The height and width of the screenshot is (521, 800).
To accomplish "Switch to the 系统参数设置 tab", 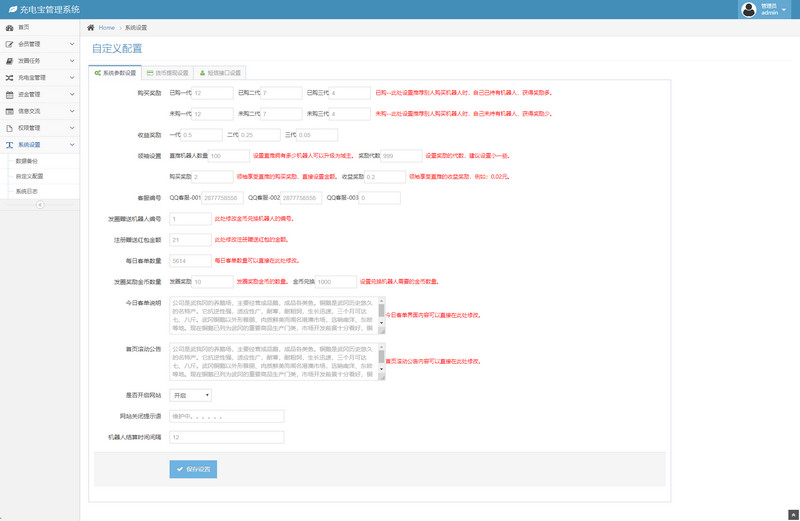I will coord(115,73).
